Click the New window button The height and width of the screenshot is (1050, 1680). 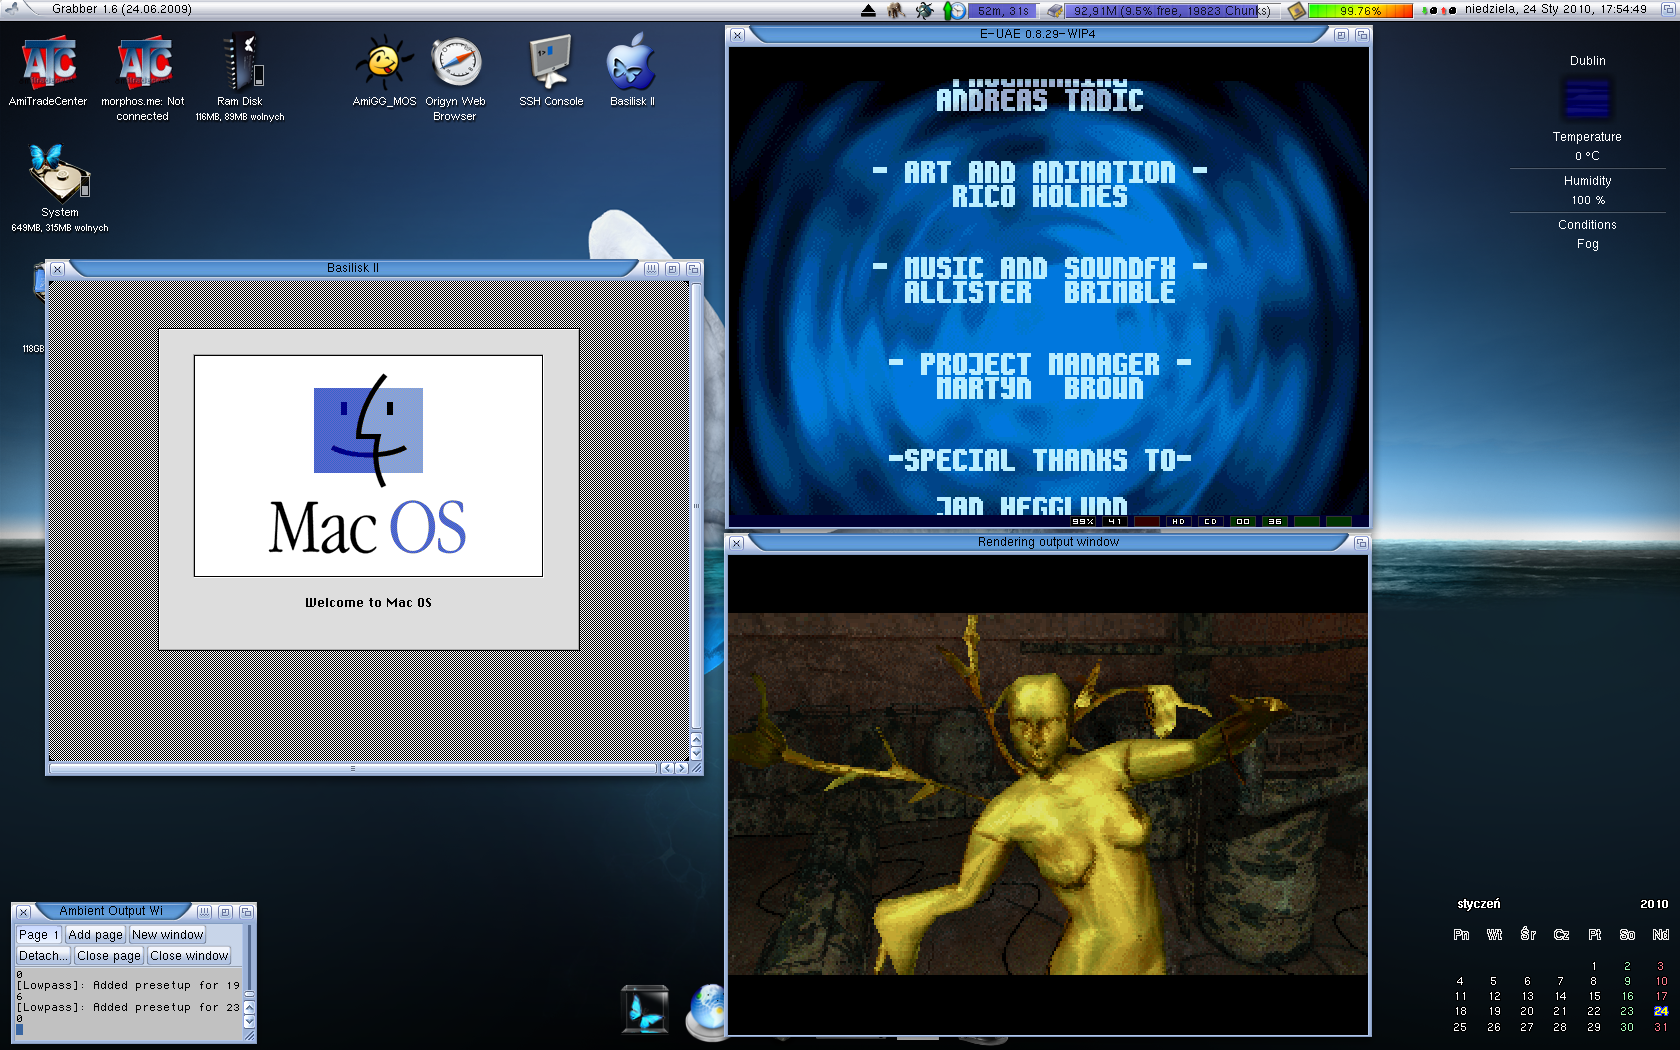point(168,935)
